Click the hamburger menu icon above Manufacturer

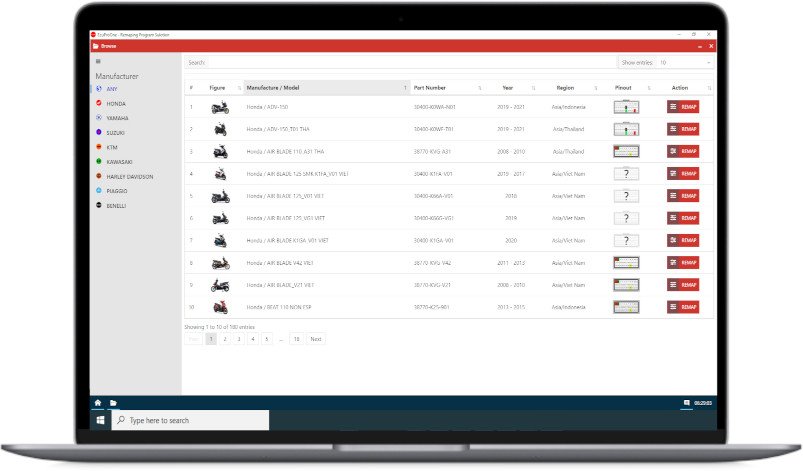pos(98,62)
